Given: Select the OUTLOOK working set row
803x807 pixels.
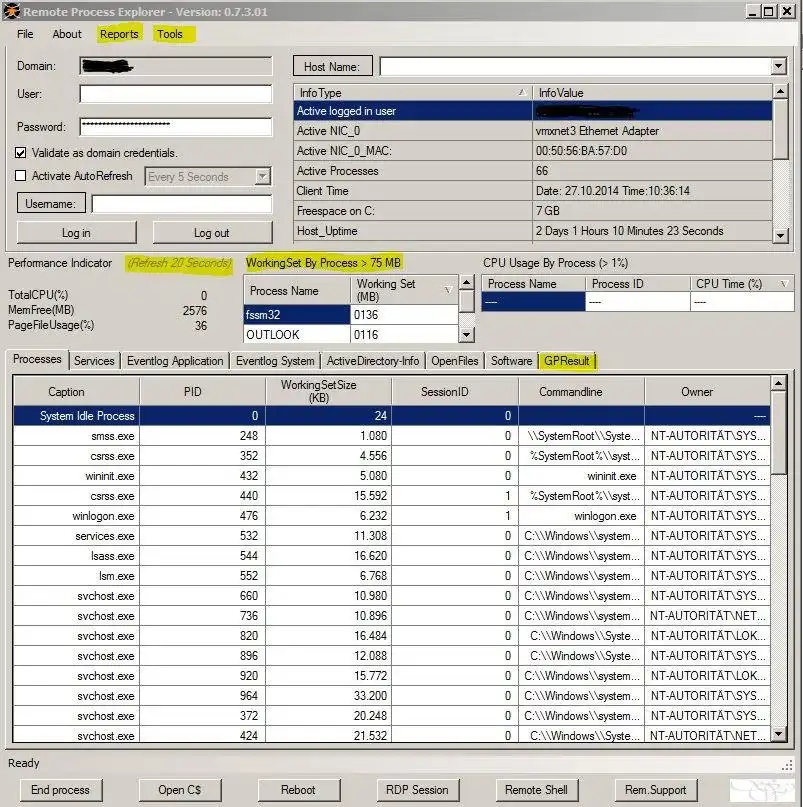Looking at the screenshot, I should [x=351, y=335].
